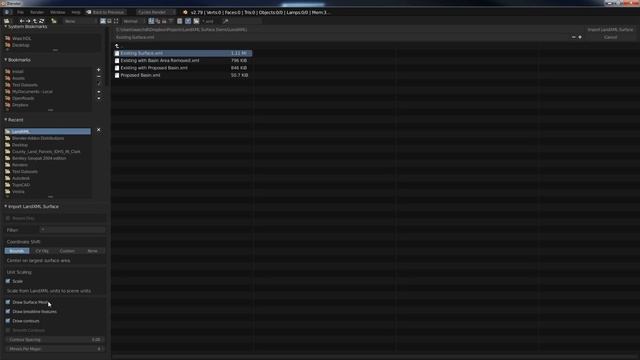Viewport: 640px width, 360px height.
Task: Uncheck Draw contours checkbox
Action: (8, 321)
